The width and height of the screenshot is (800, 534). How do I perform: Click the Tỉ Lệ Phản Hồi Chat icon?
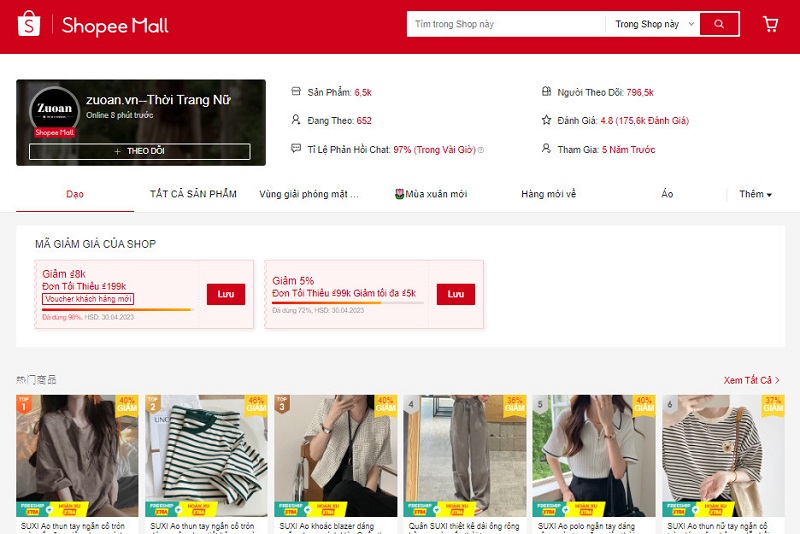pos(295,148)
